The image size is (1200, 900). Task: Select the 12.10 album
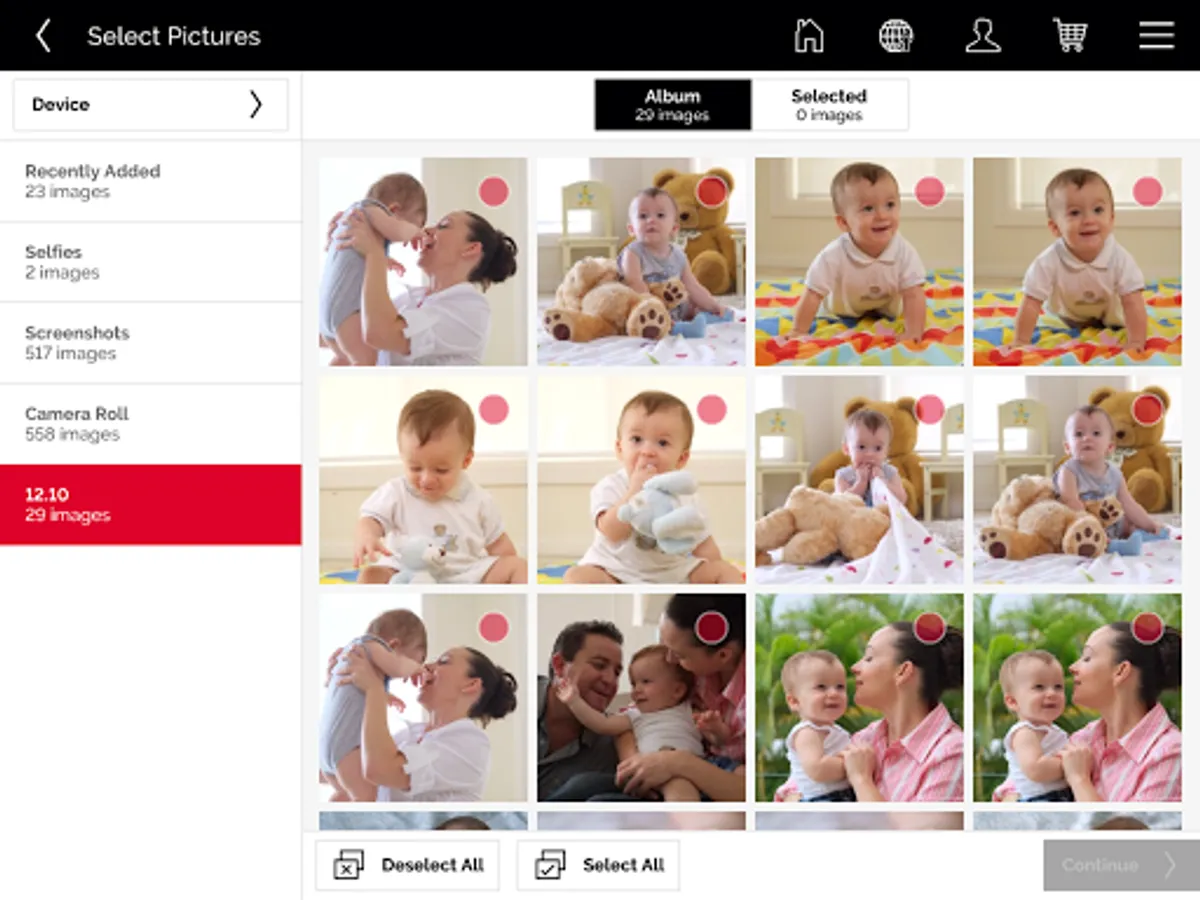150,505
